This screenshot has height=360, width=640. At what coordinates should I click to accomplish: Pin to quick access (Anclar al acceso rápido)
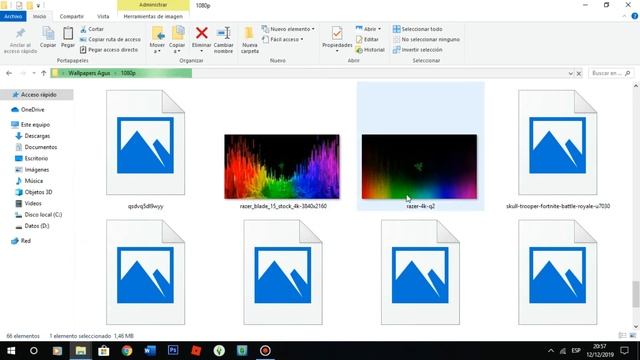point(20,40)
